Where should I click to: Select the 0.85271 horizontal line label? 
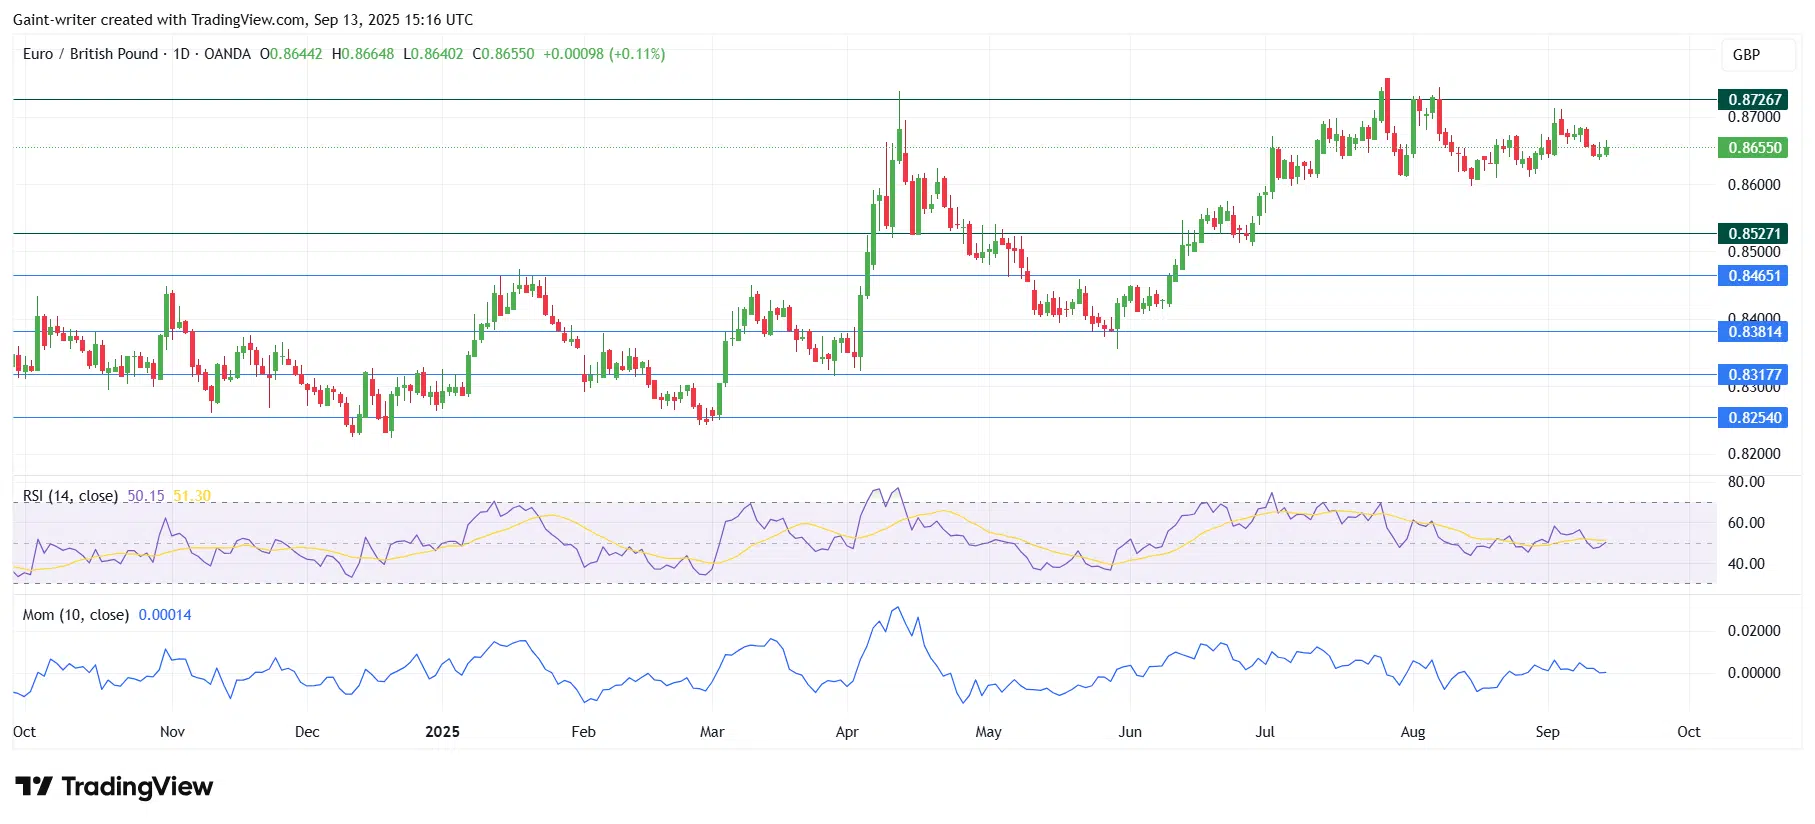1754,234
